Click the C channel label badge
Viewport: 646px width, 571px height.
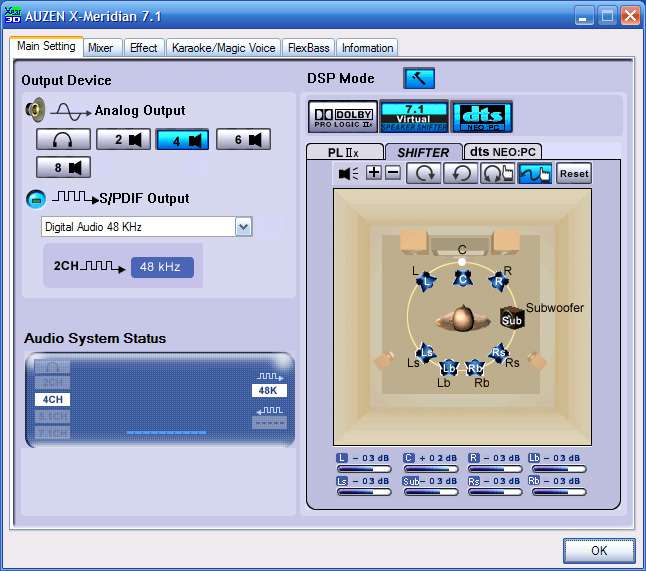tap(409, 458)
